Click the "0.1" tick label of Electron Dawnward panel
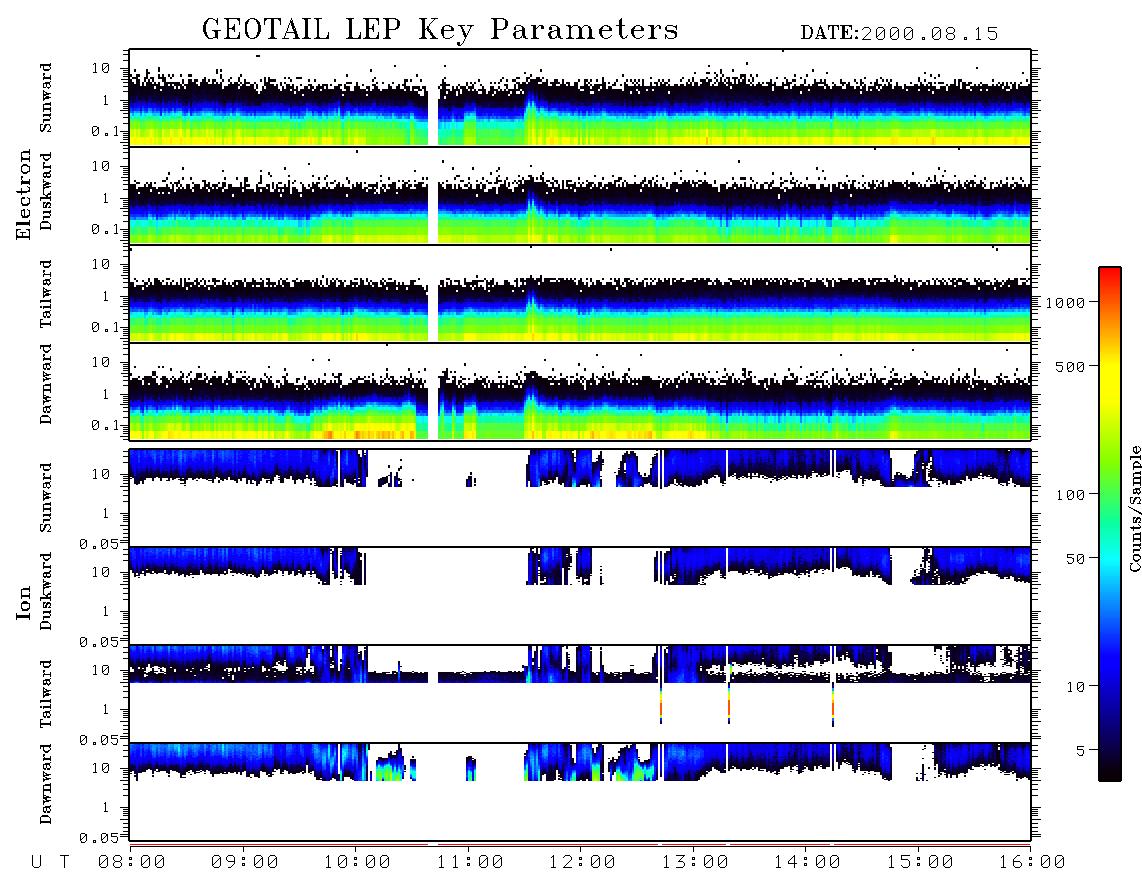 coord(105,425)
